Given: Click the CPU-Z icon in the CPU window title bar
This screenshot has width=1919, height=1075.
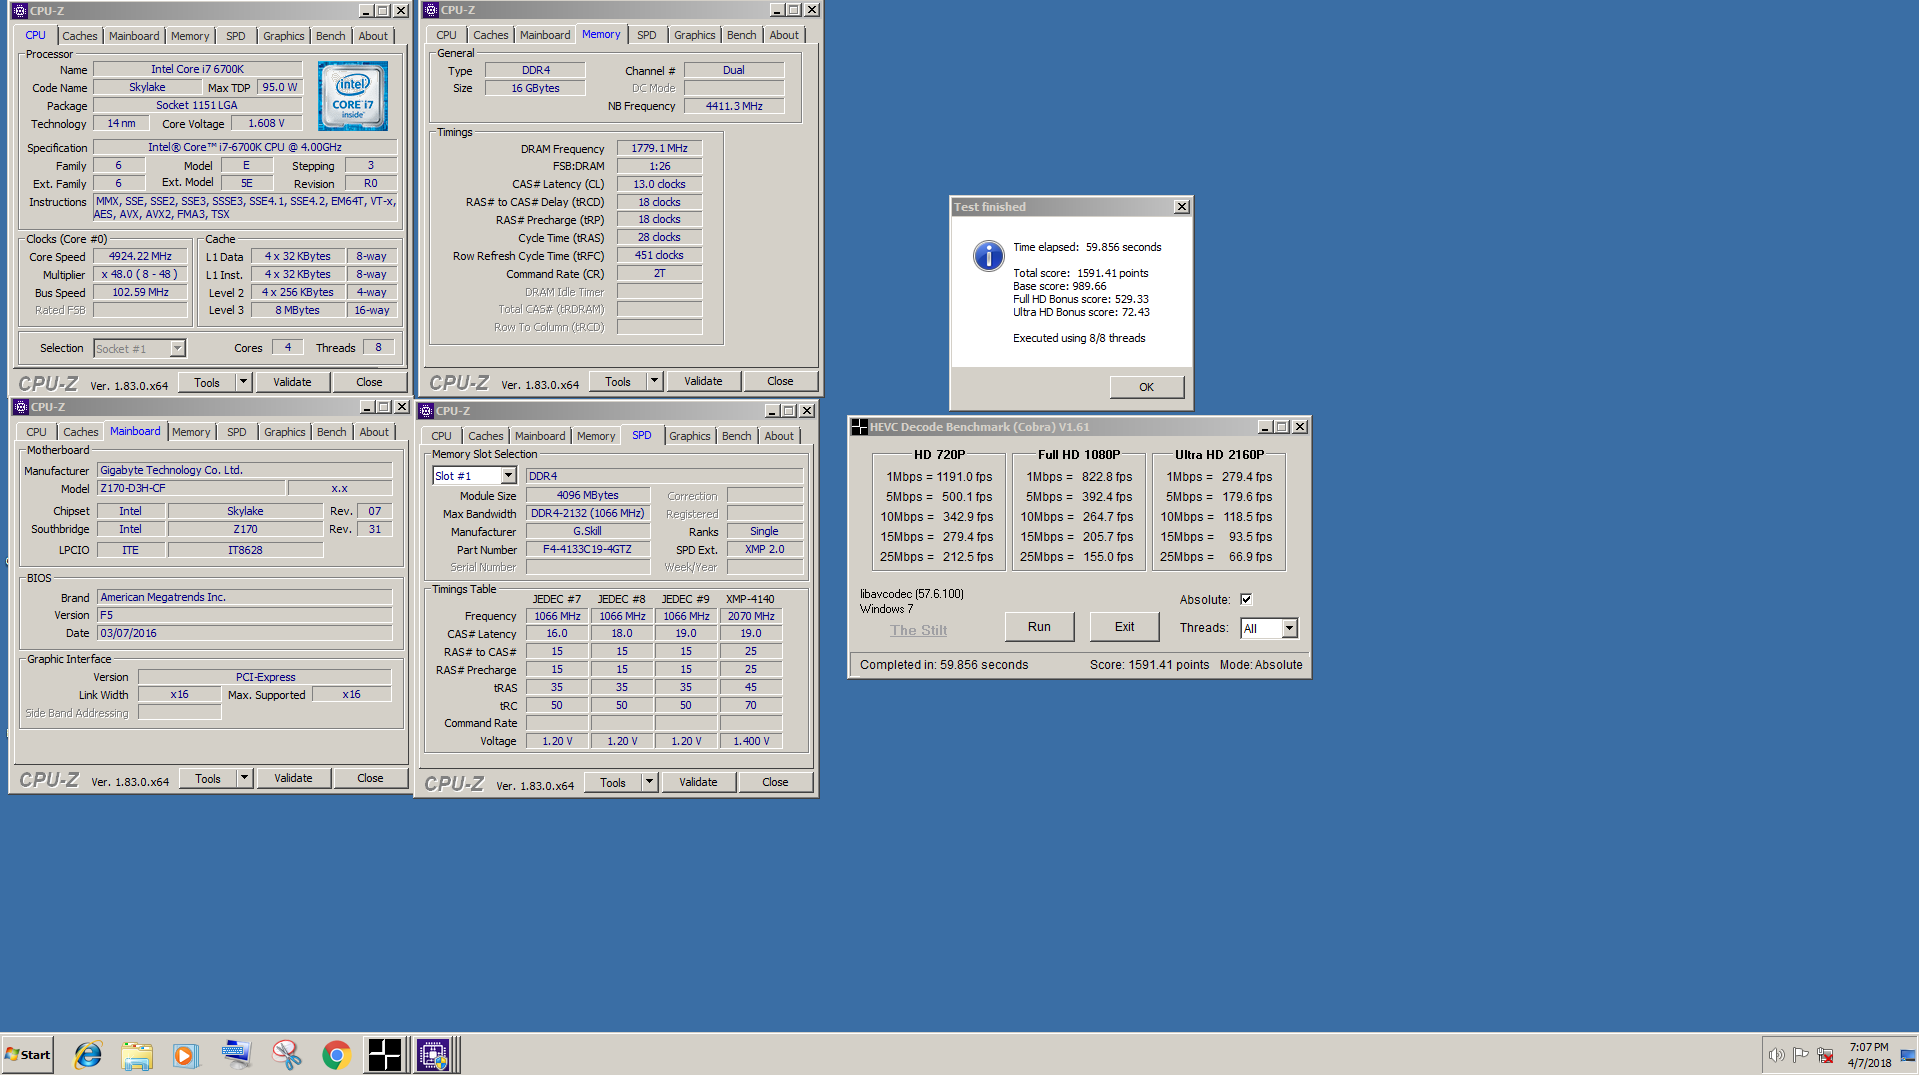Looking at the screenshot, I should pyautogui.click(x=20, y=11).
